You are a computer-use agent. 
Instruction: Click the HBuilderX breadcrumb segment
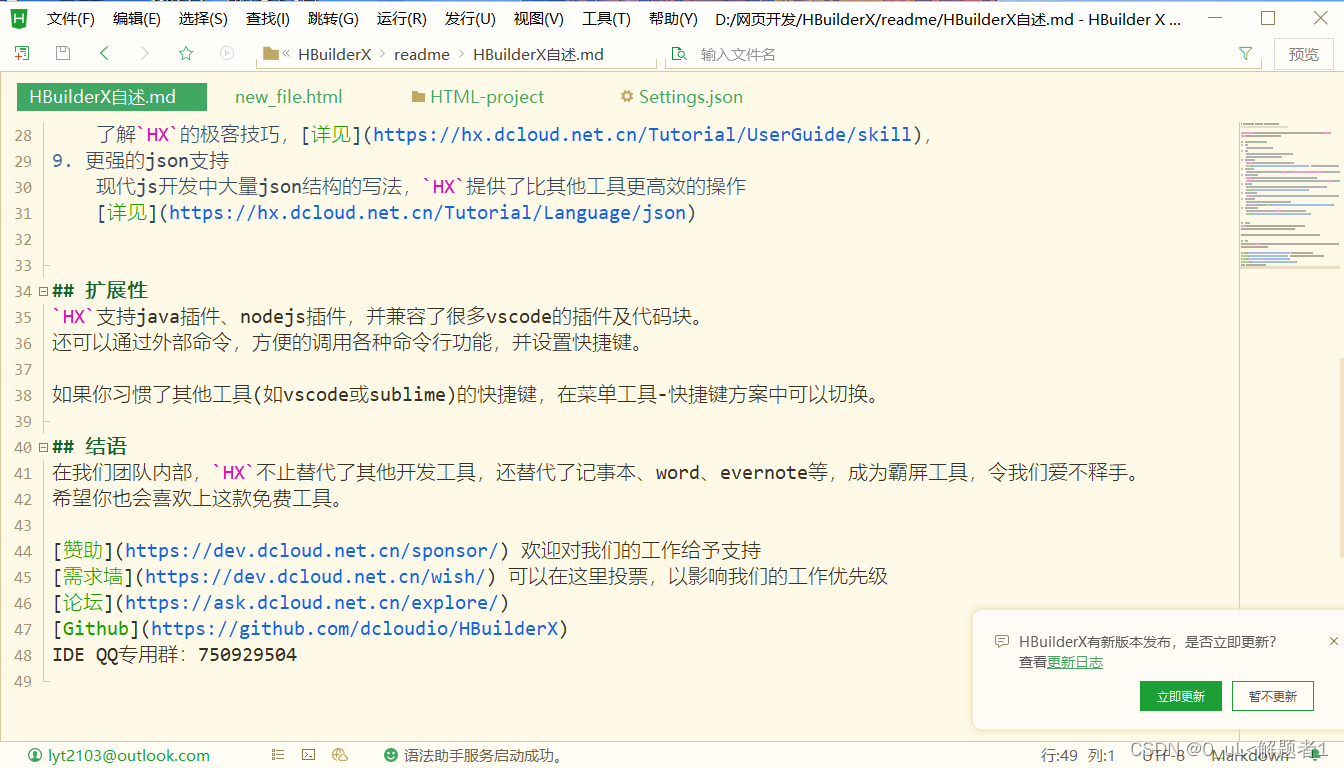pos(335,54)
